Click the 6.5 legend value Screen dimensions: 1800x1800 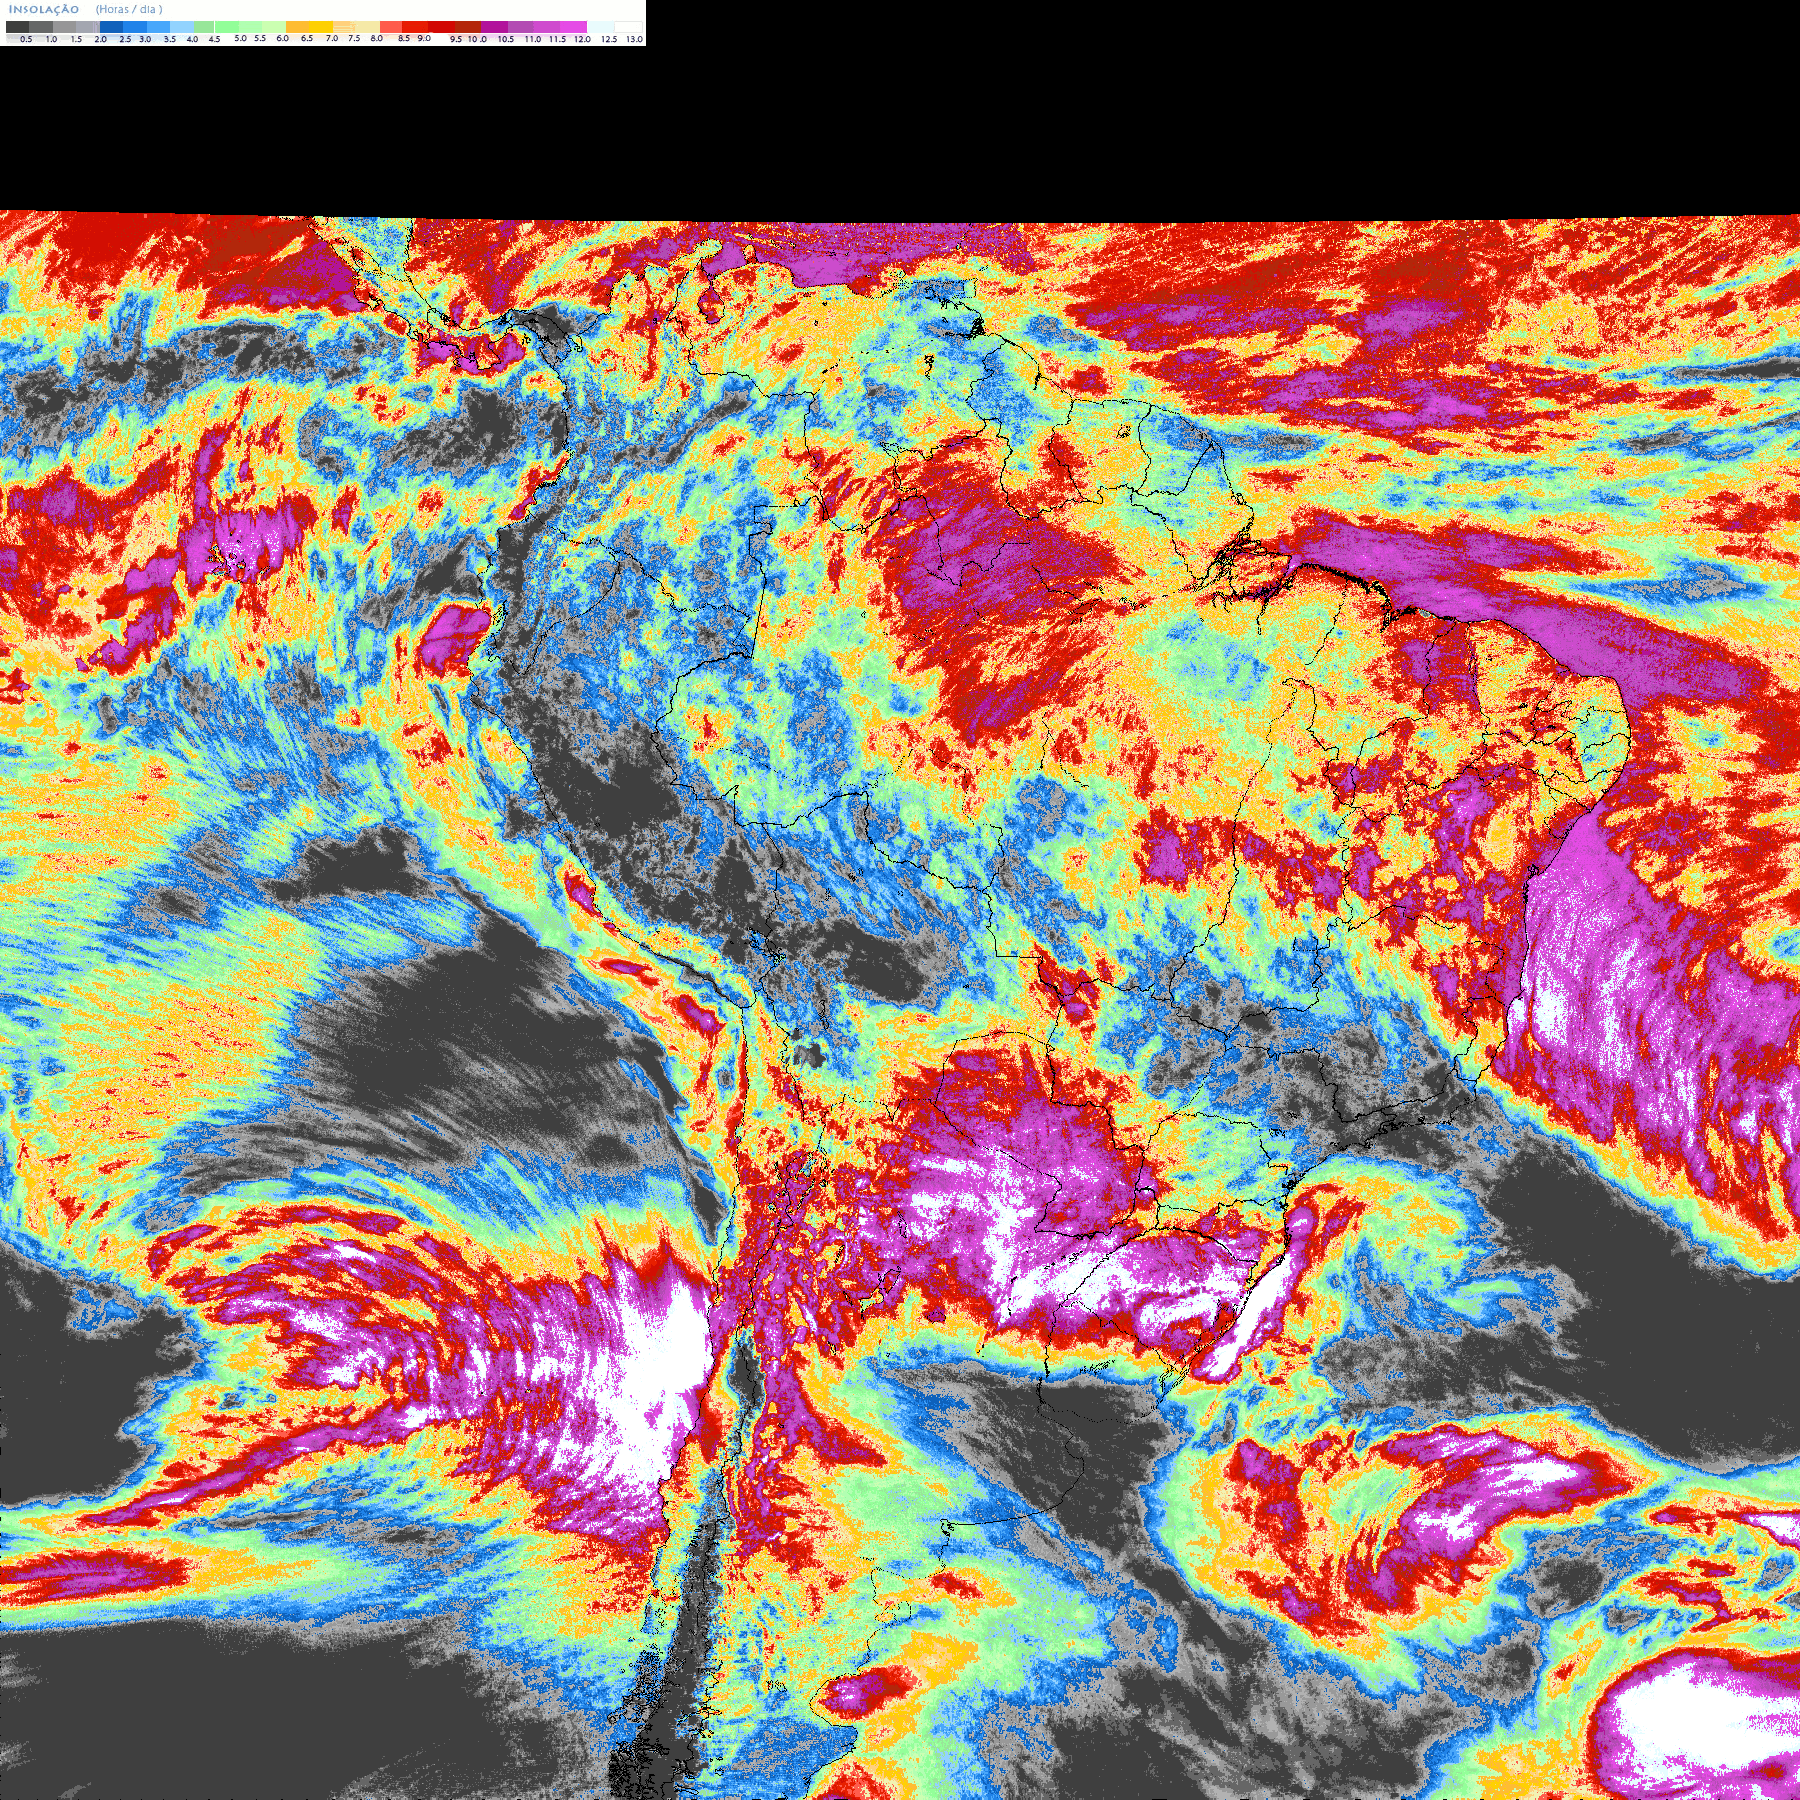pos(307,38)
